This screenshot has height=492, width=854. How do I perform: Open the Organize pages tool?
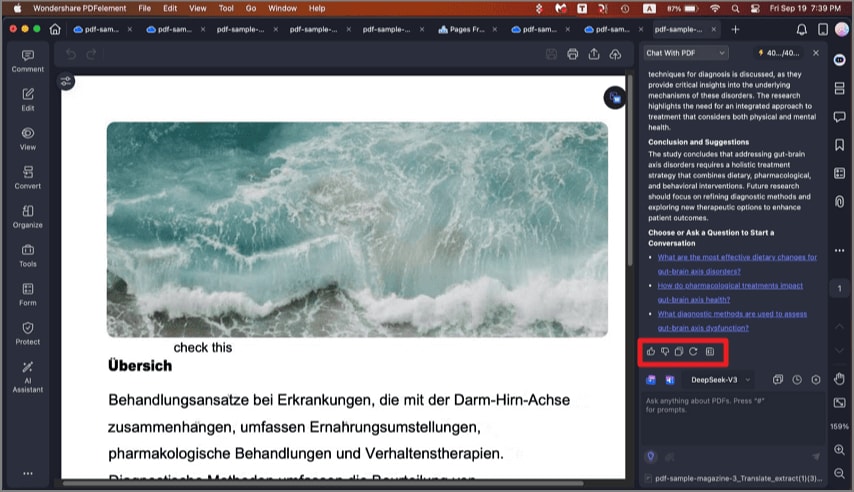click(28, 216)
